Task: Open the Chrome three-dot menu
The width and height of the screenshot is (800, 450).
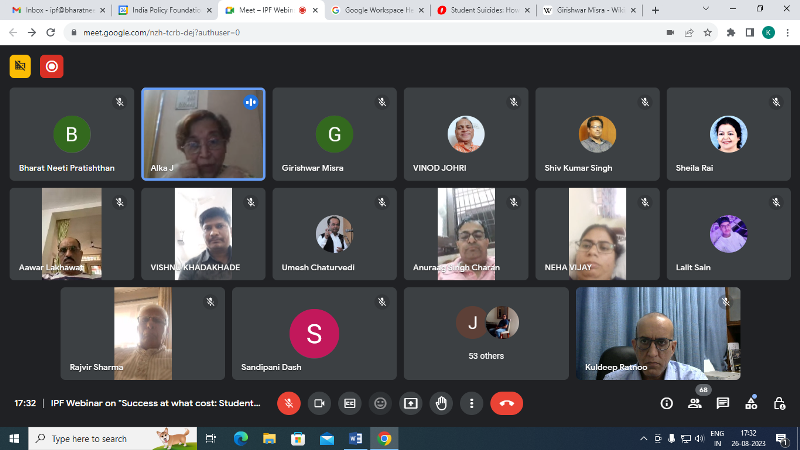Action: [786, 32]
